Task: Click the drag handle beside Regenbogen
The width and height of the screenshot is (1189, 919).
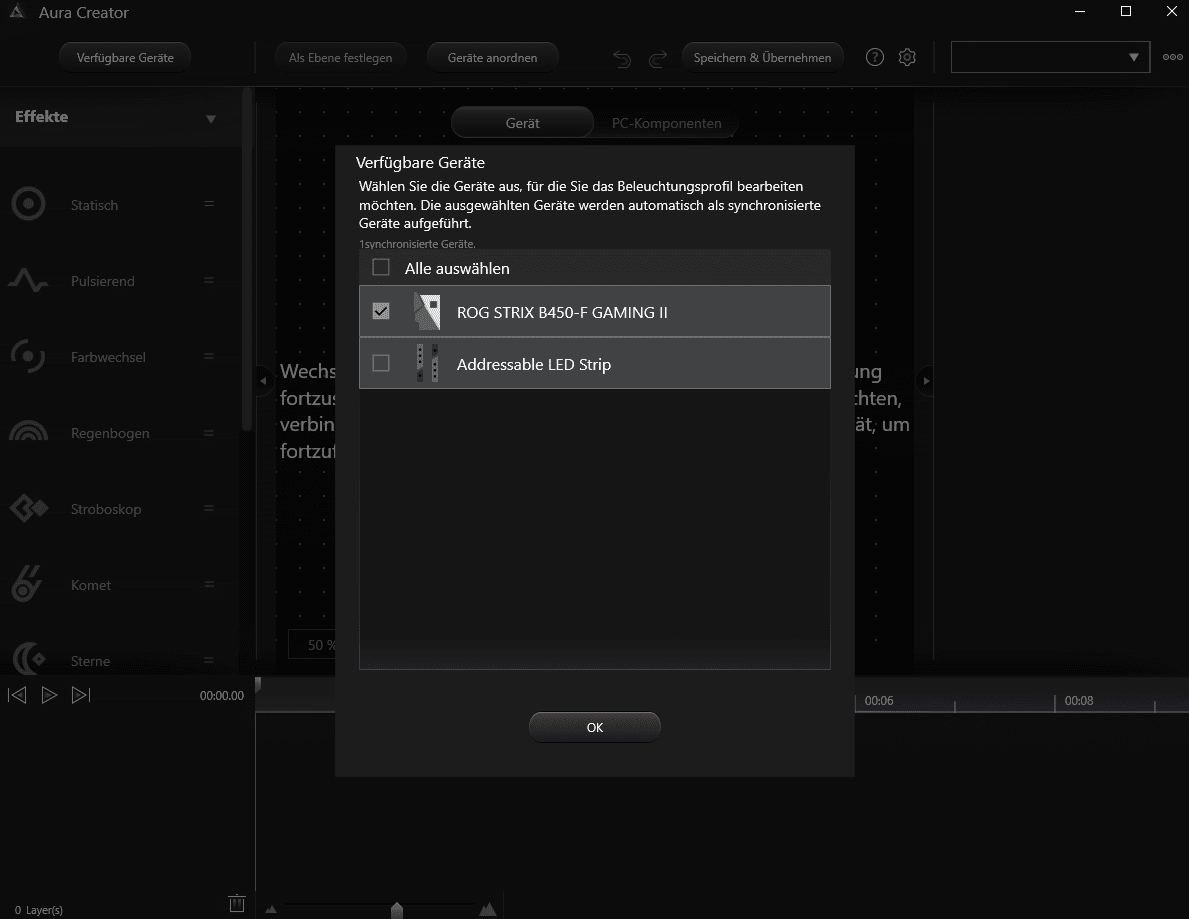Action: click(x=209, y=433)
